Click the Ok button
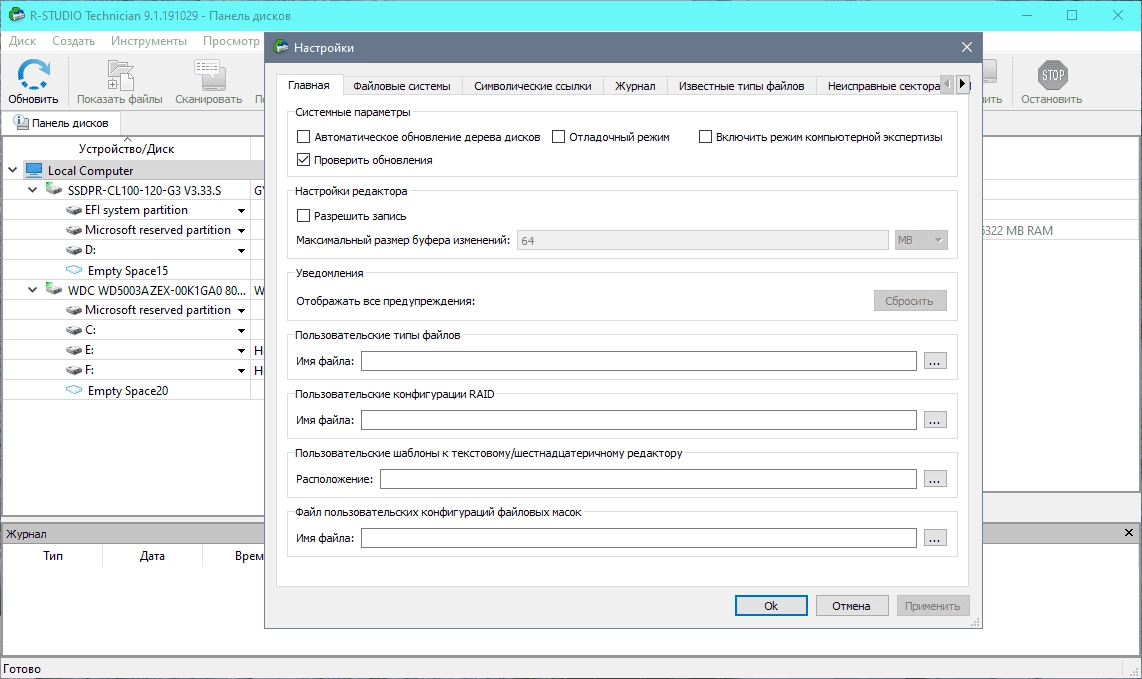 pyautogui.click(x=771, y=605)
